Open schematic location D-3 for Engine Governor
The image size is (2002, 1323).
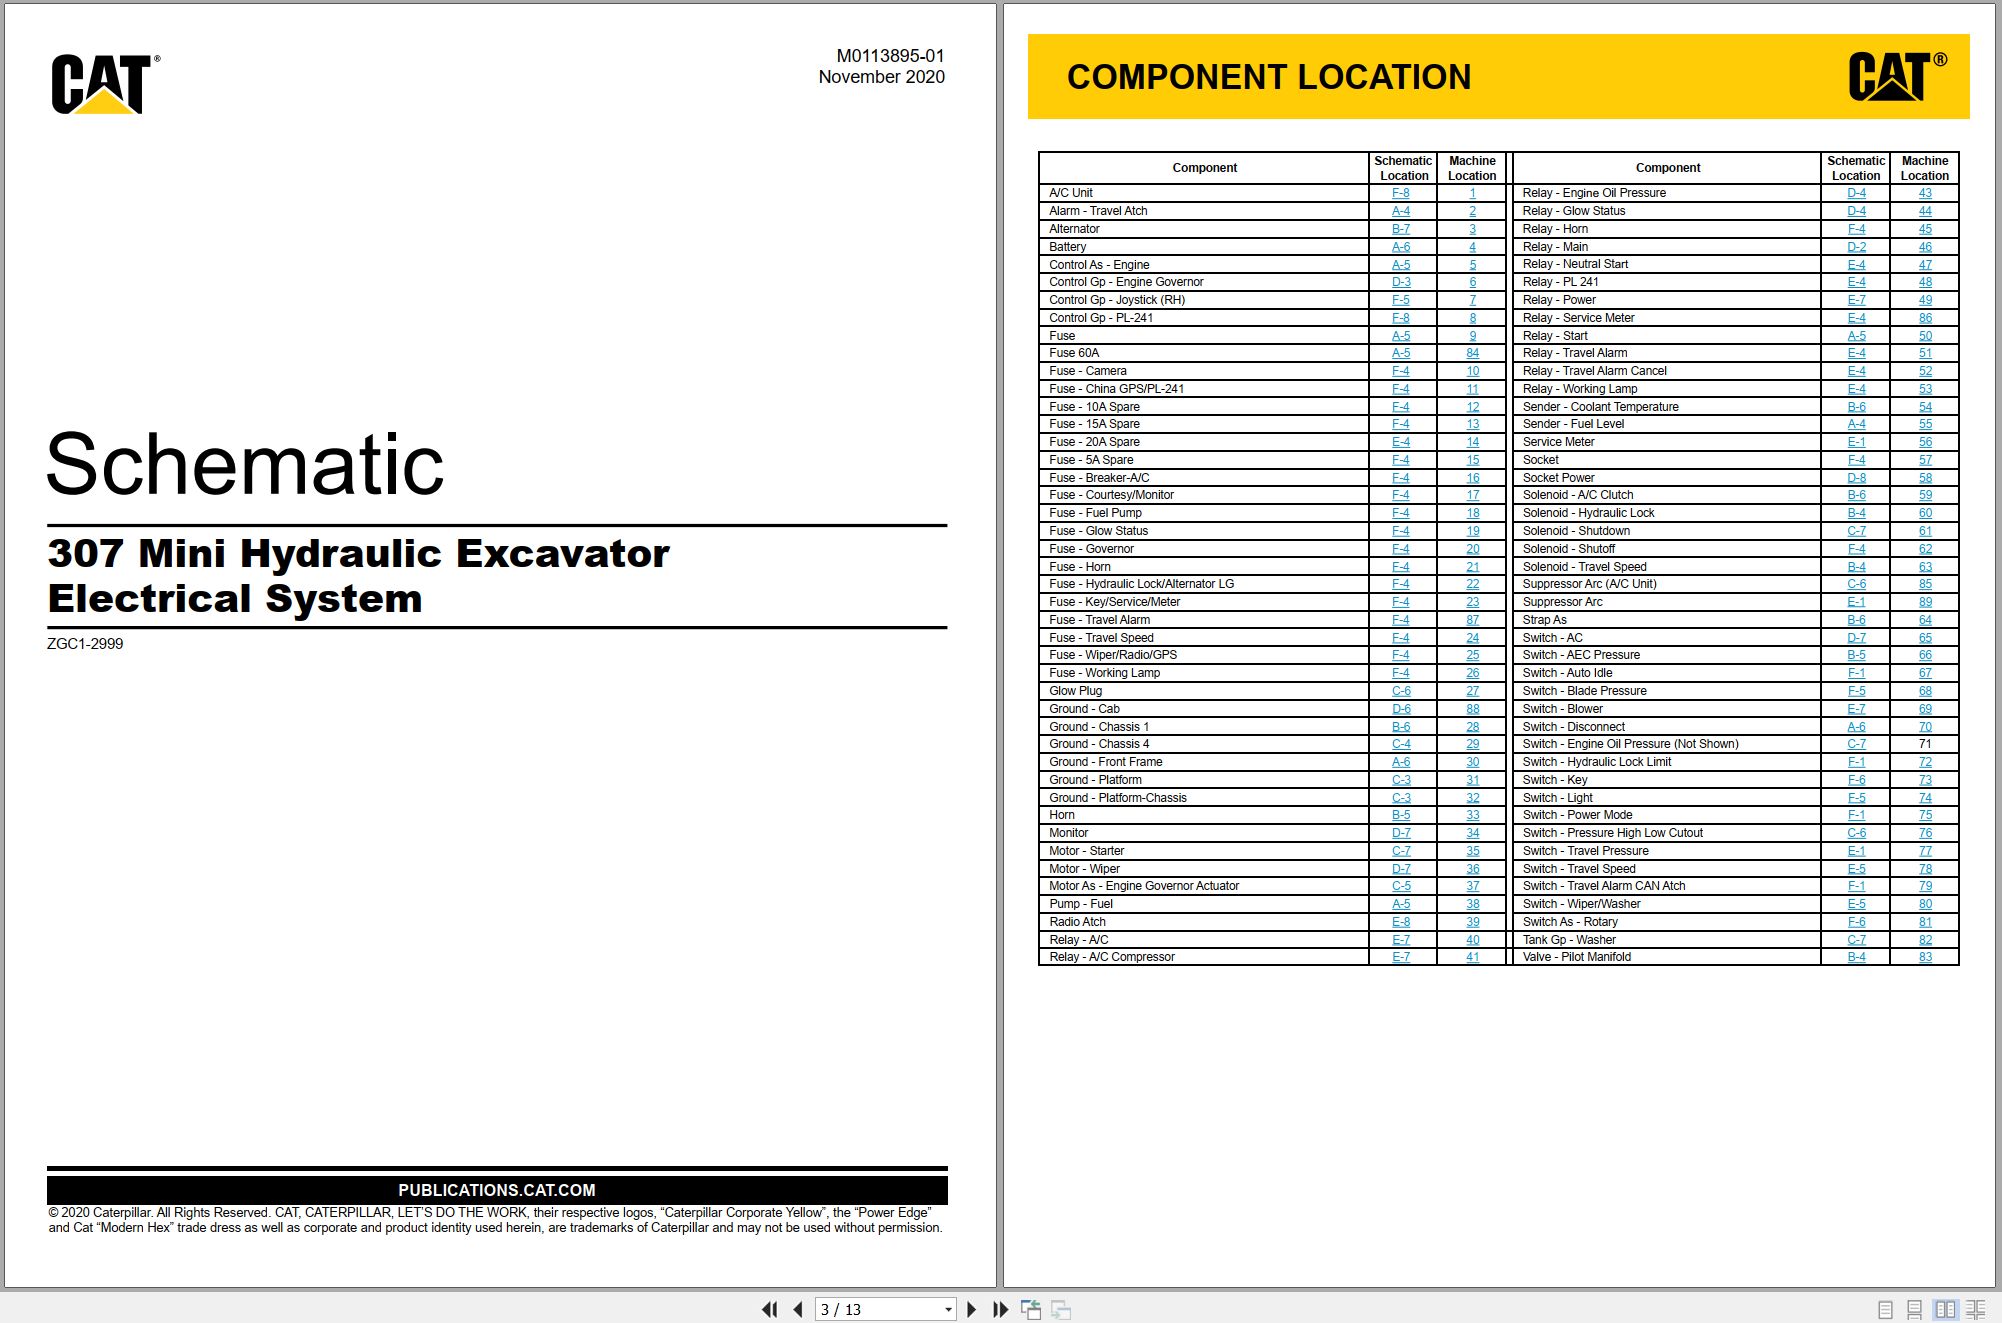pos(1401,282)
